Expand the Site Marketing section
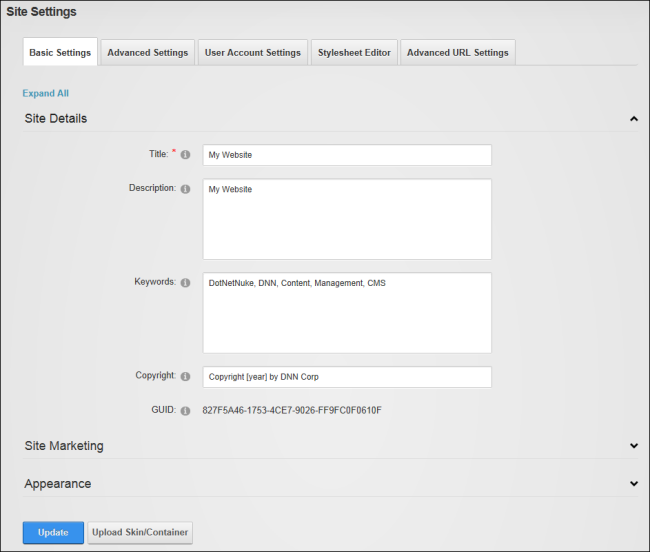Image resolution: width=650 pixels, height=552 pixels. 633,446
